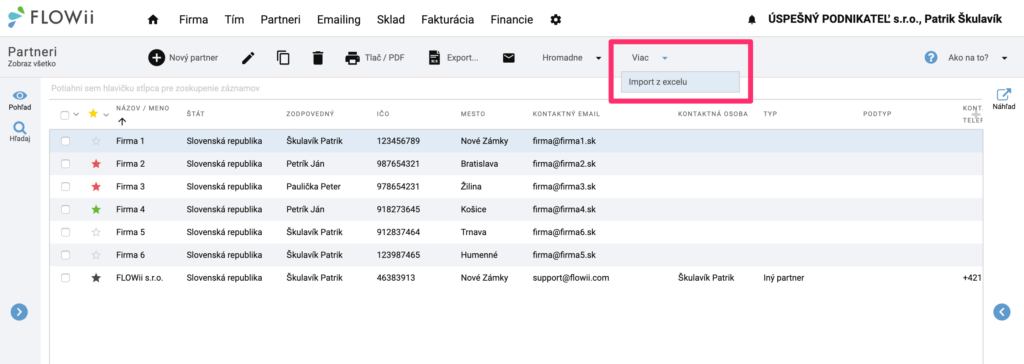Open the settings gear icon

click(556, 20)
